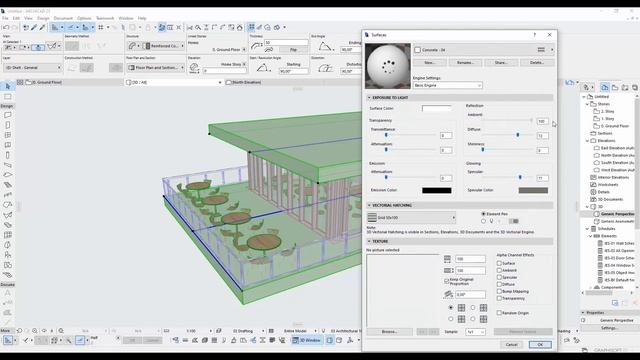Click Cancel in the Surfaces dialog
This screenshot has height=360, width=640.
tap(511, 345)
